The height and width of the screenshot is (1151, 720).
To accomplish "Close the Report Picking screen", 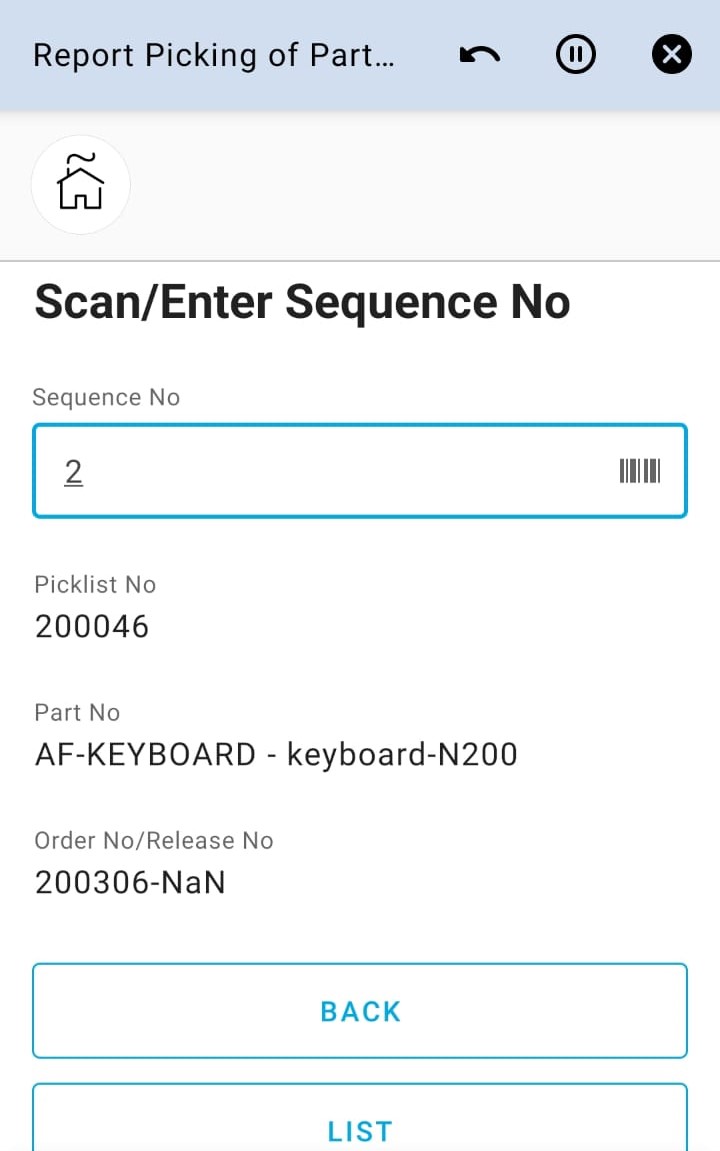I will coord(671,55).
